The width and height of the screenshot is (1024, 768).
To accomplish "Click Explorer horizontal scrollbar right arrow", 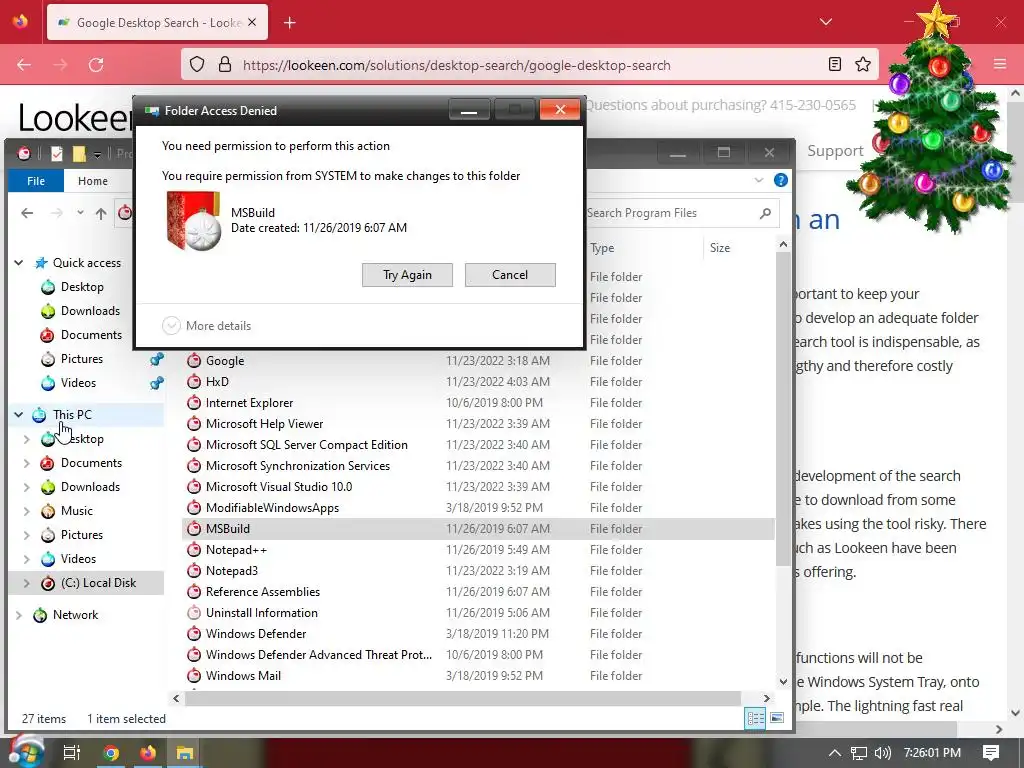I will point(767,698).
